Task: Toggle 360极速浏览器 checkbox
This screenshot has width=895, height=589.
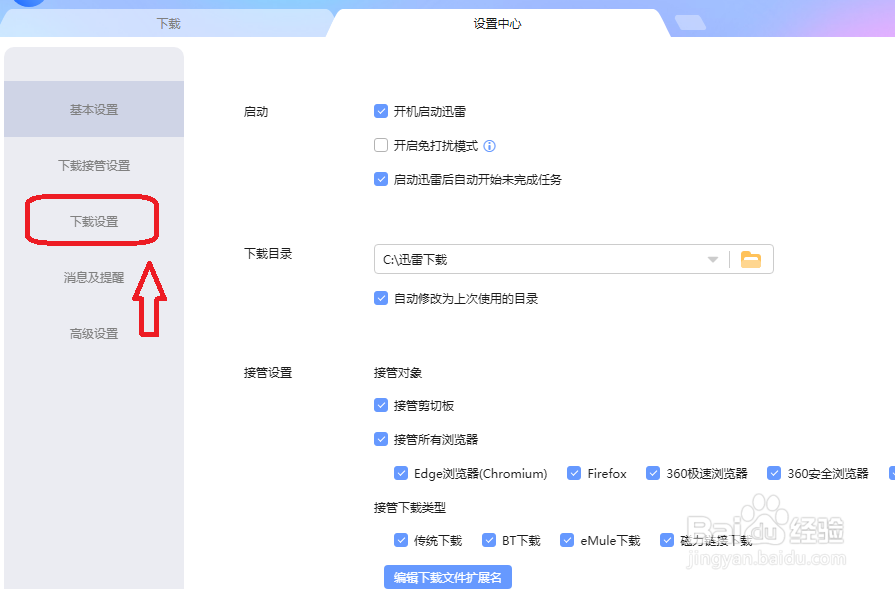Action: click(x=652, y=473)
